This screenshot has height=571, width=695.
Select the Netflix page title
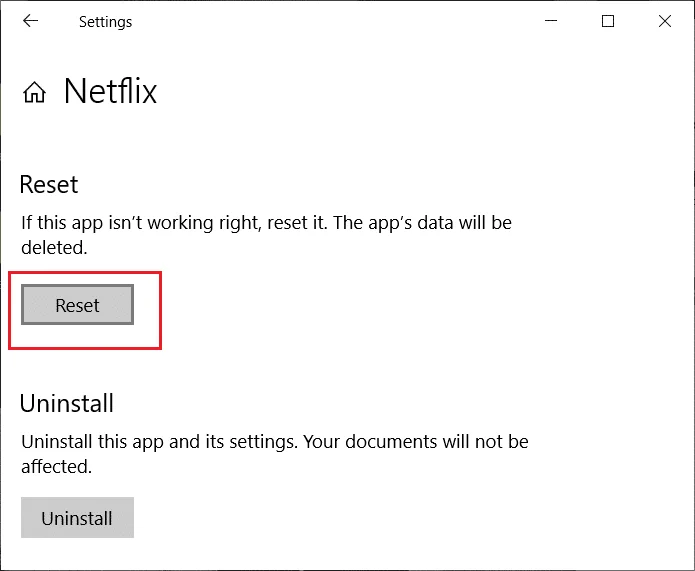[110, 91]
